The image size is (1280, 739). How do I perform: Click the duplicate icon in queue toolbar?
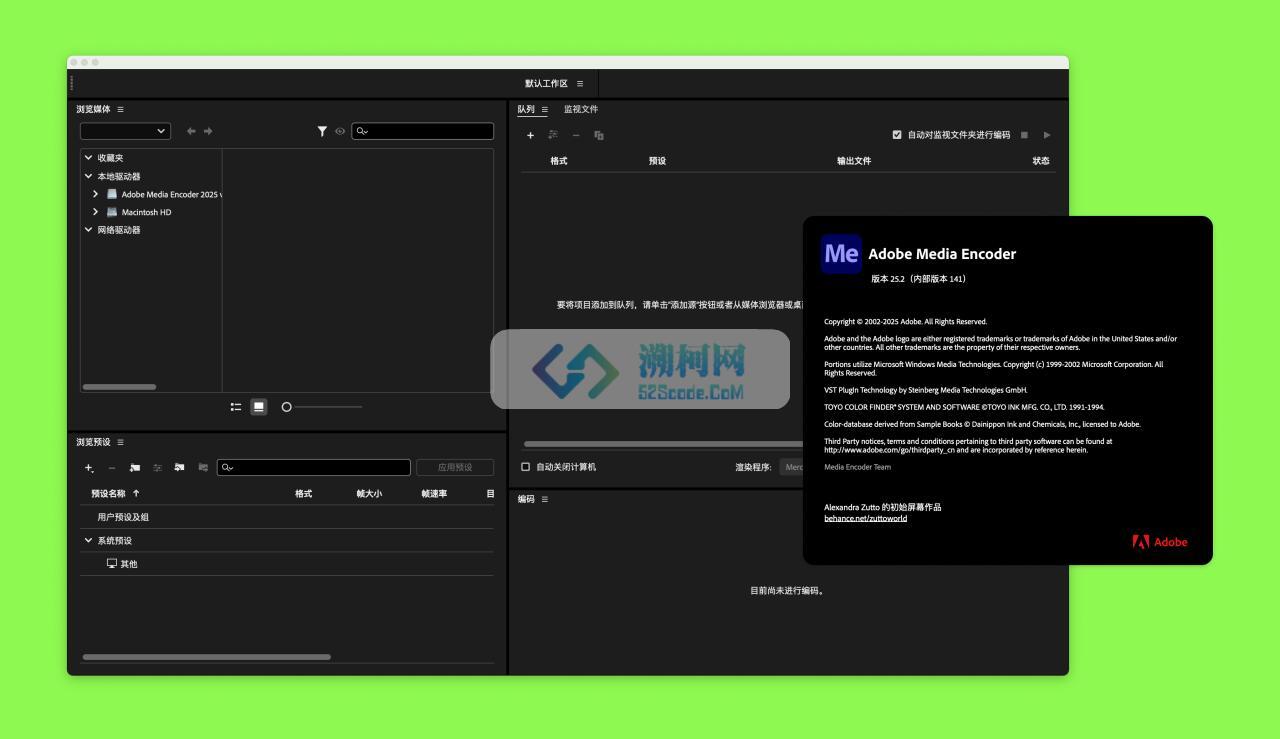[x=599, y=135]
